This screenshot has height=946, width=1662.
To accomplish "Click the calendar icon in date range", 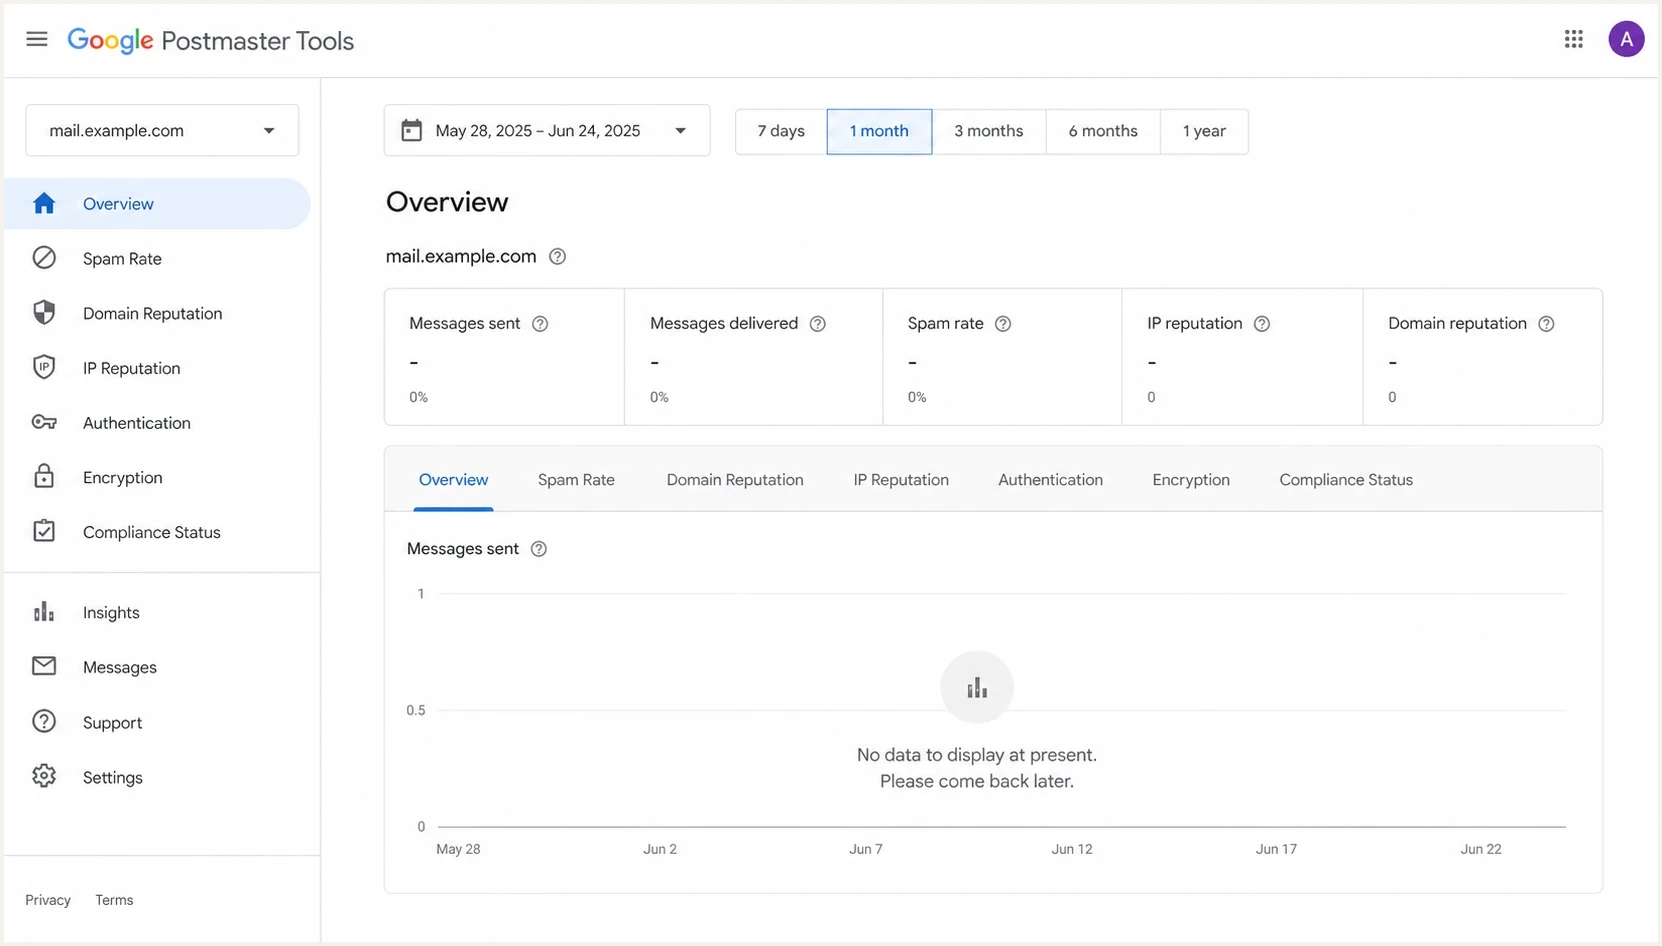I will pos(411,130).
